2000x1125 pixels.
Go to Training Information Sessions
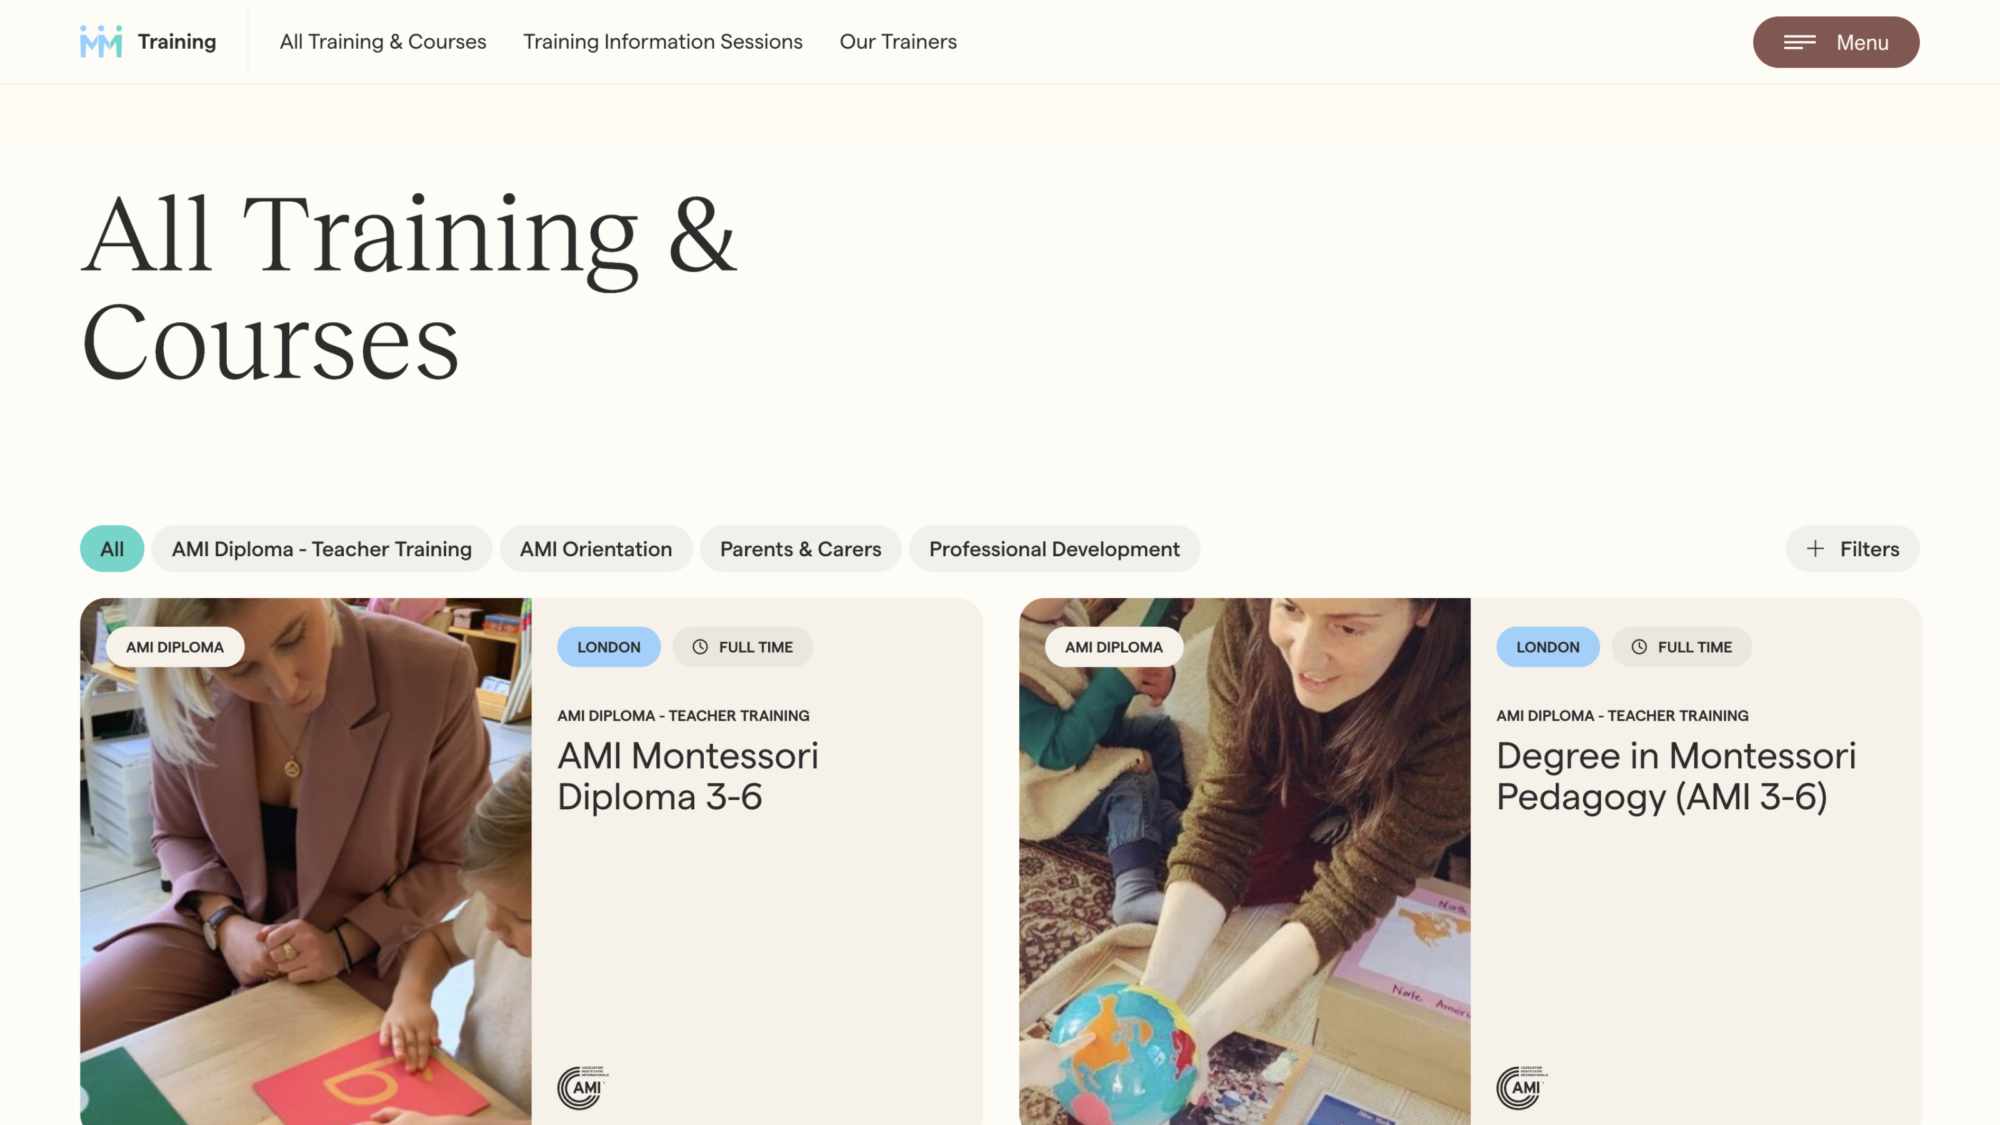pyautogui.click(x=663, y=42)
